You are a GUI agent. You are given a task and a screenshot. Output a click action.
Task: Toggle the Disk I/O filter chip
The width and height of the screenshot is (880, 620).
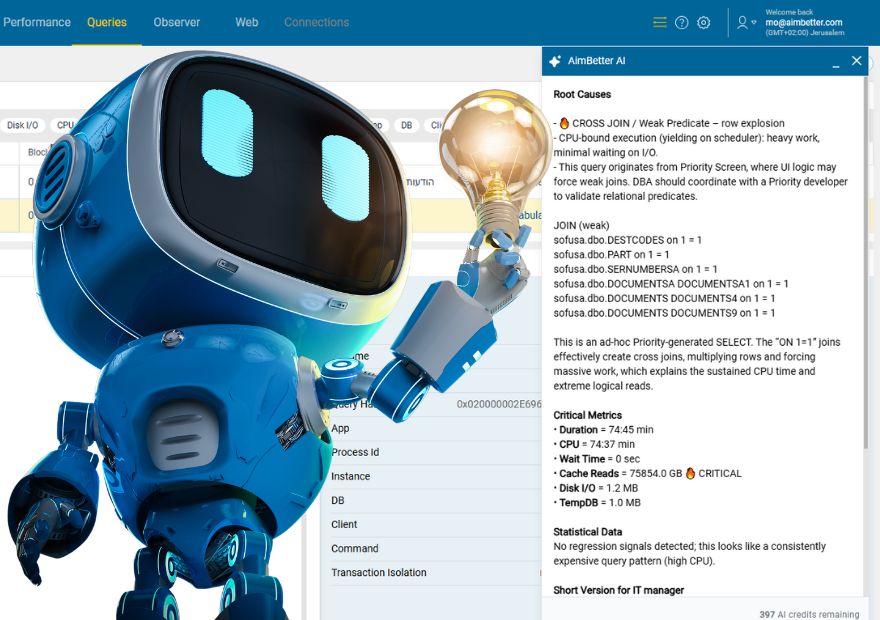(x=22, y=125)
